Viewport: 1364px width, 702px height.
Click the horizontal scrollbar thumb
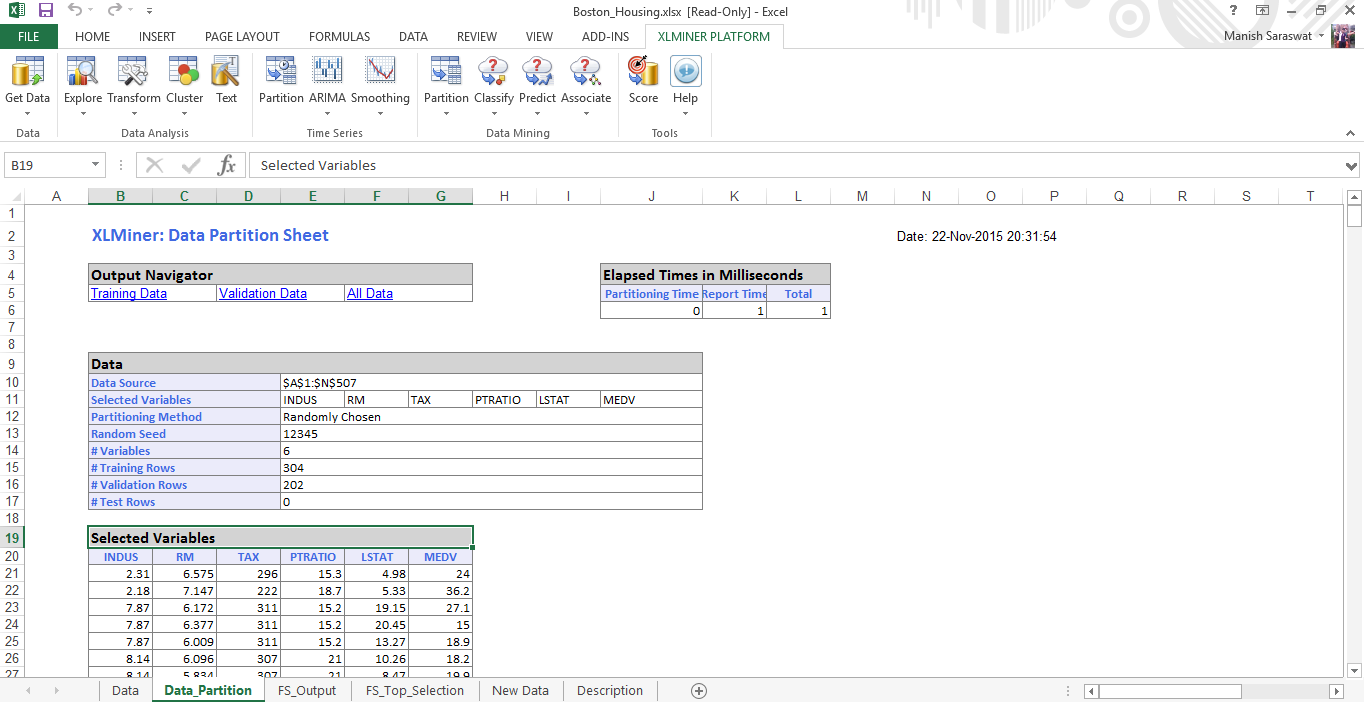1170,691
